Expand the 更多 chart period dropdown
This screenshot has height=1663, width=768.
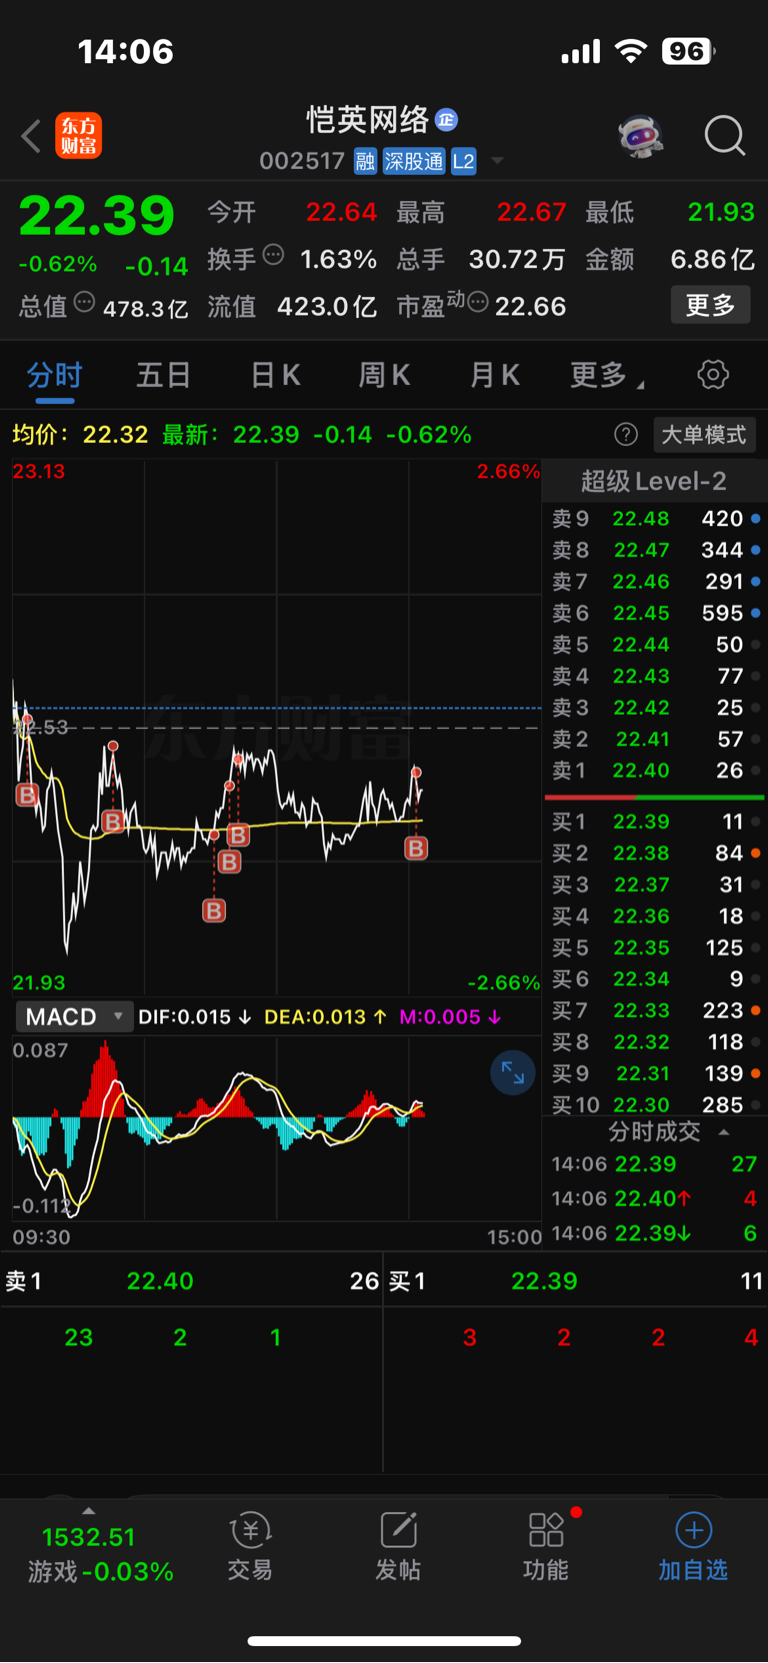pyautogui.click(x=606, y=376)
